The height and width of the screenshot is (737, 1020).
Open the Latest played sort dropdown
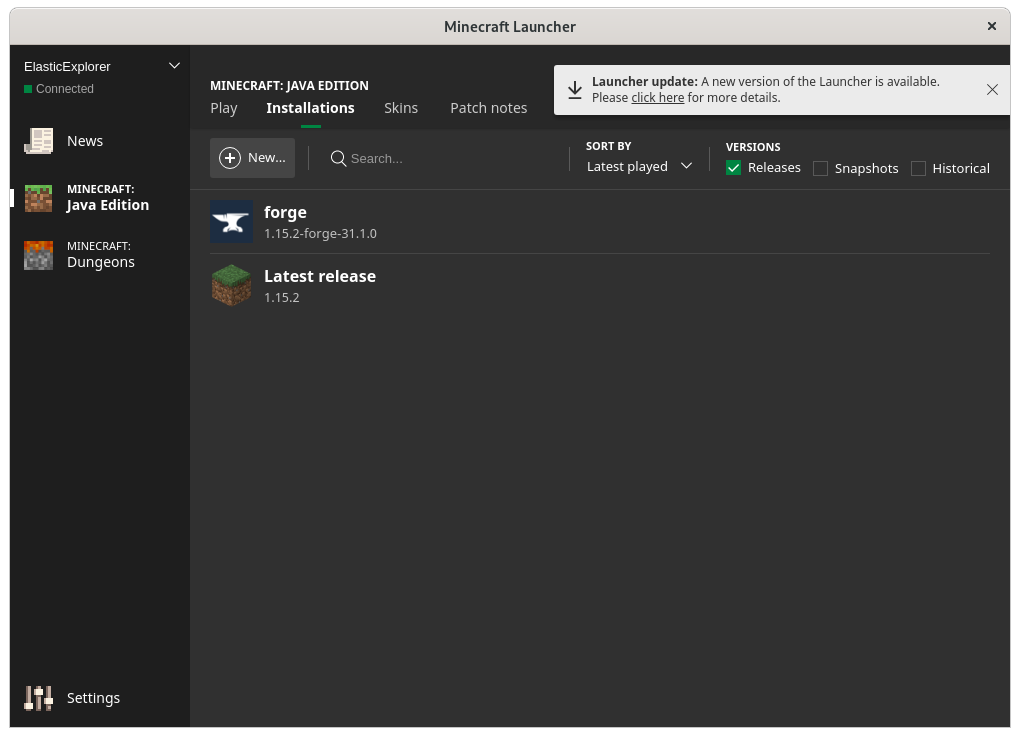[639, 167]
